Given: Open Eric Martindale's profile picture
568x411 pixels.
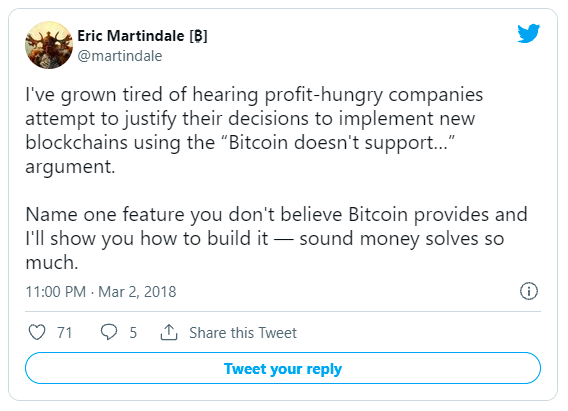Looking at the screenshot, I should click(x=49, y=45).
